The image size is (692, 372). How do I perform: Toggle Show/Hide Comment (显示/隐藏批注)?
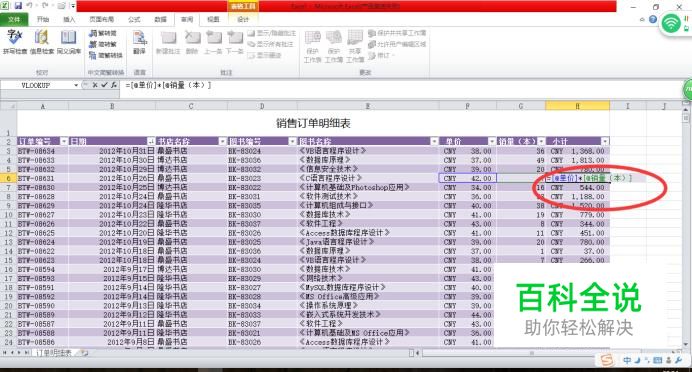(271, 33)
